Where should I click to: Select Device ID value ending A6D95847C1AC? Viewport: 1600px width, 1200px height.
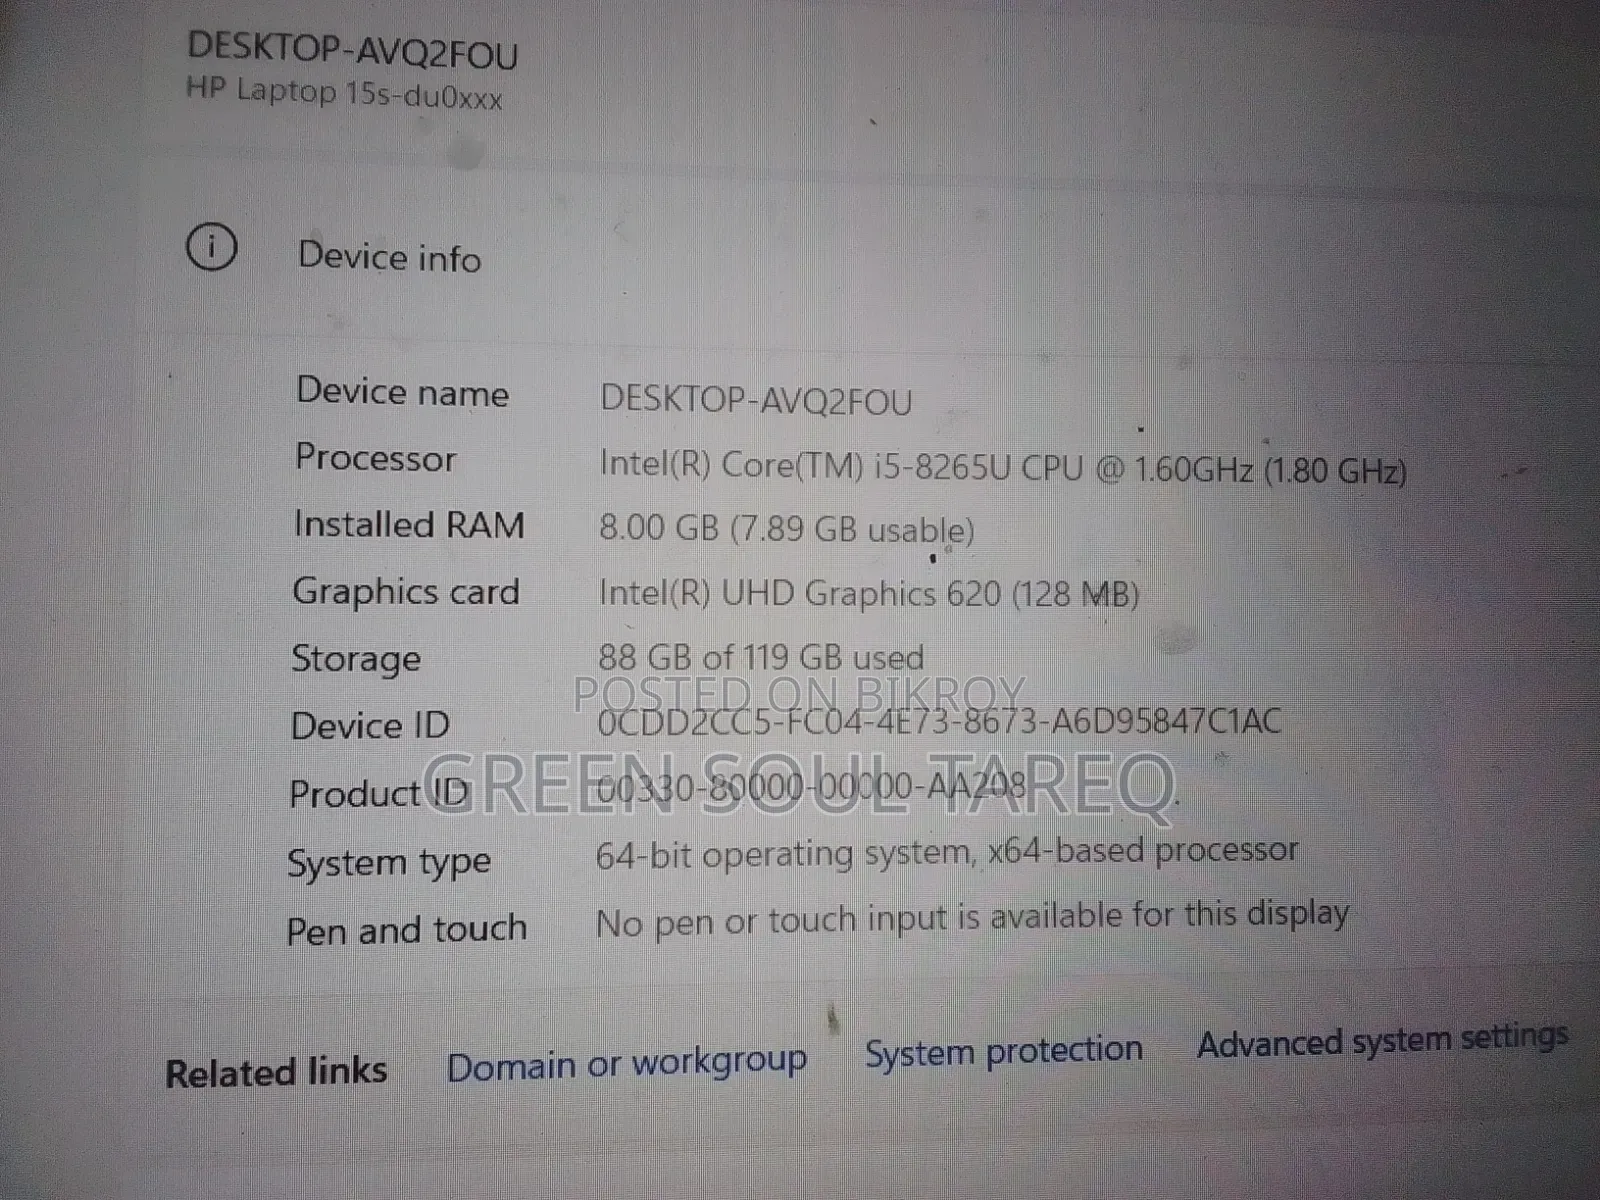tap(939, 721)
